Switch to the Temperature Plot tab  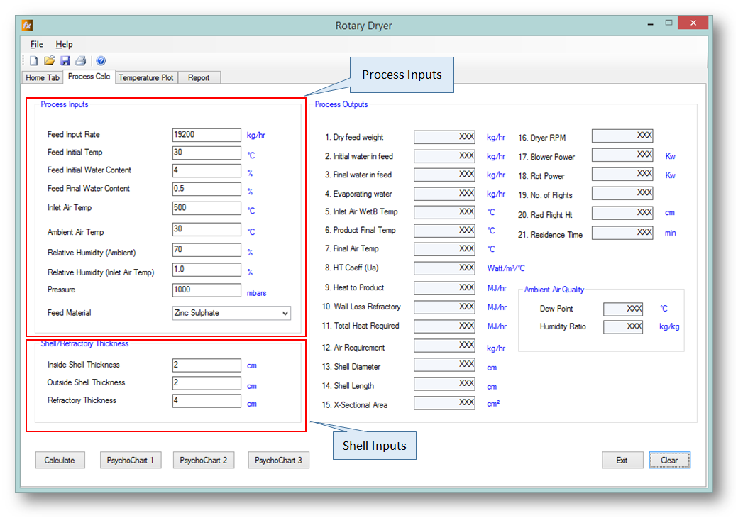click(146, 77)
